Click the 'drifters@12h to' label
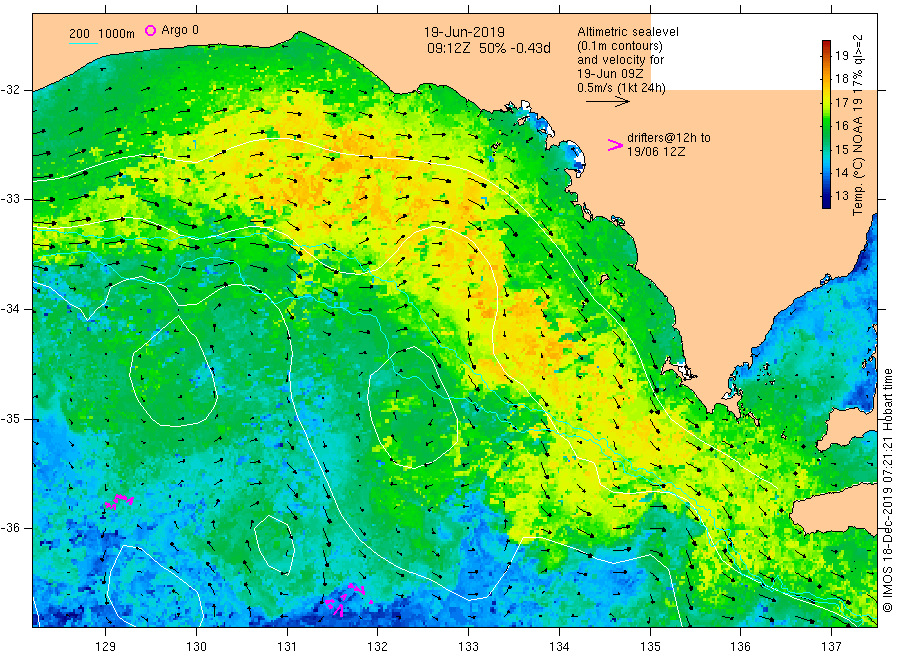The image size is (900, 660). pyautogui.click(x=669, y=138)
